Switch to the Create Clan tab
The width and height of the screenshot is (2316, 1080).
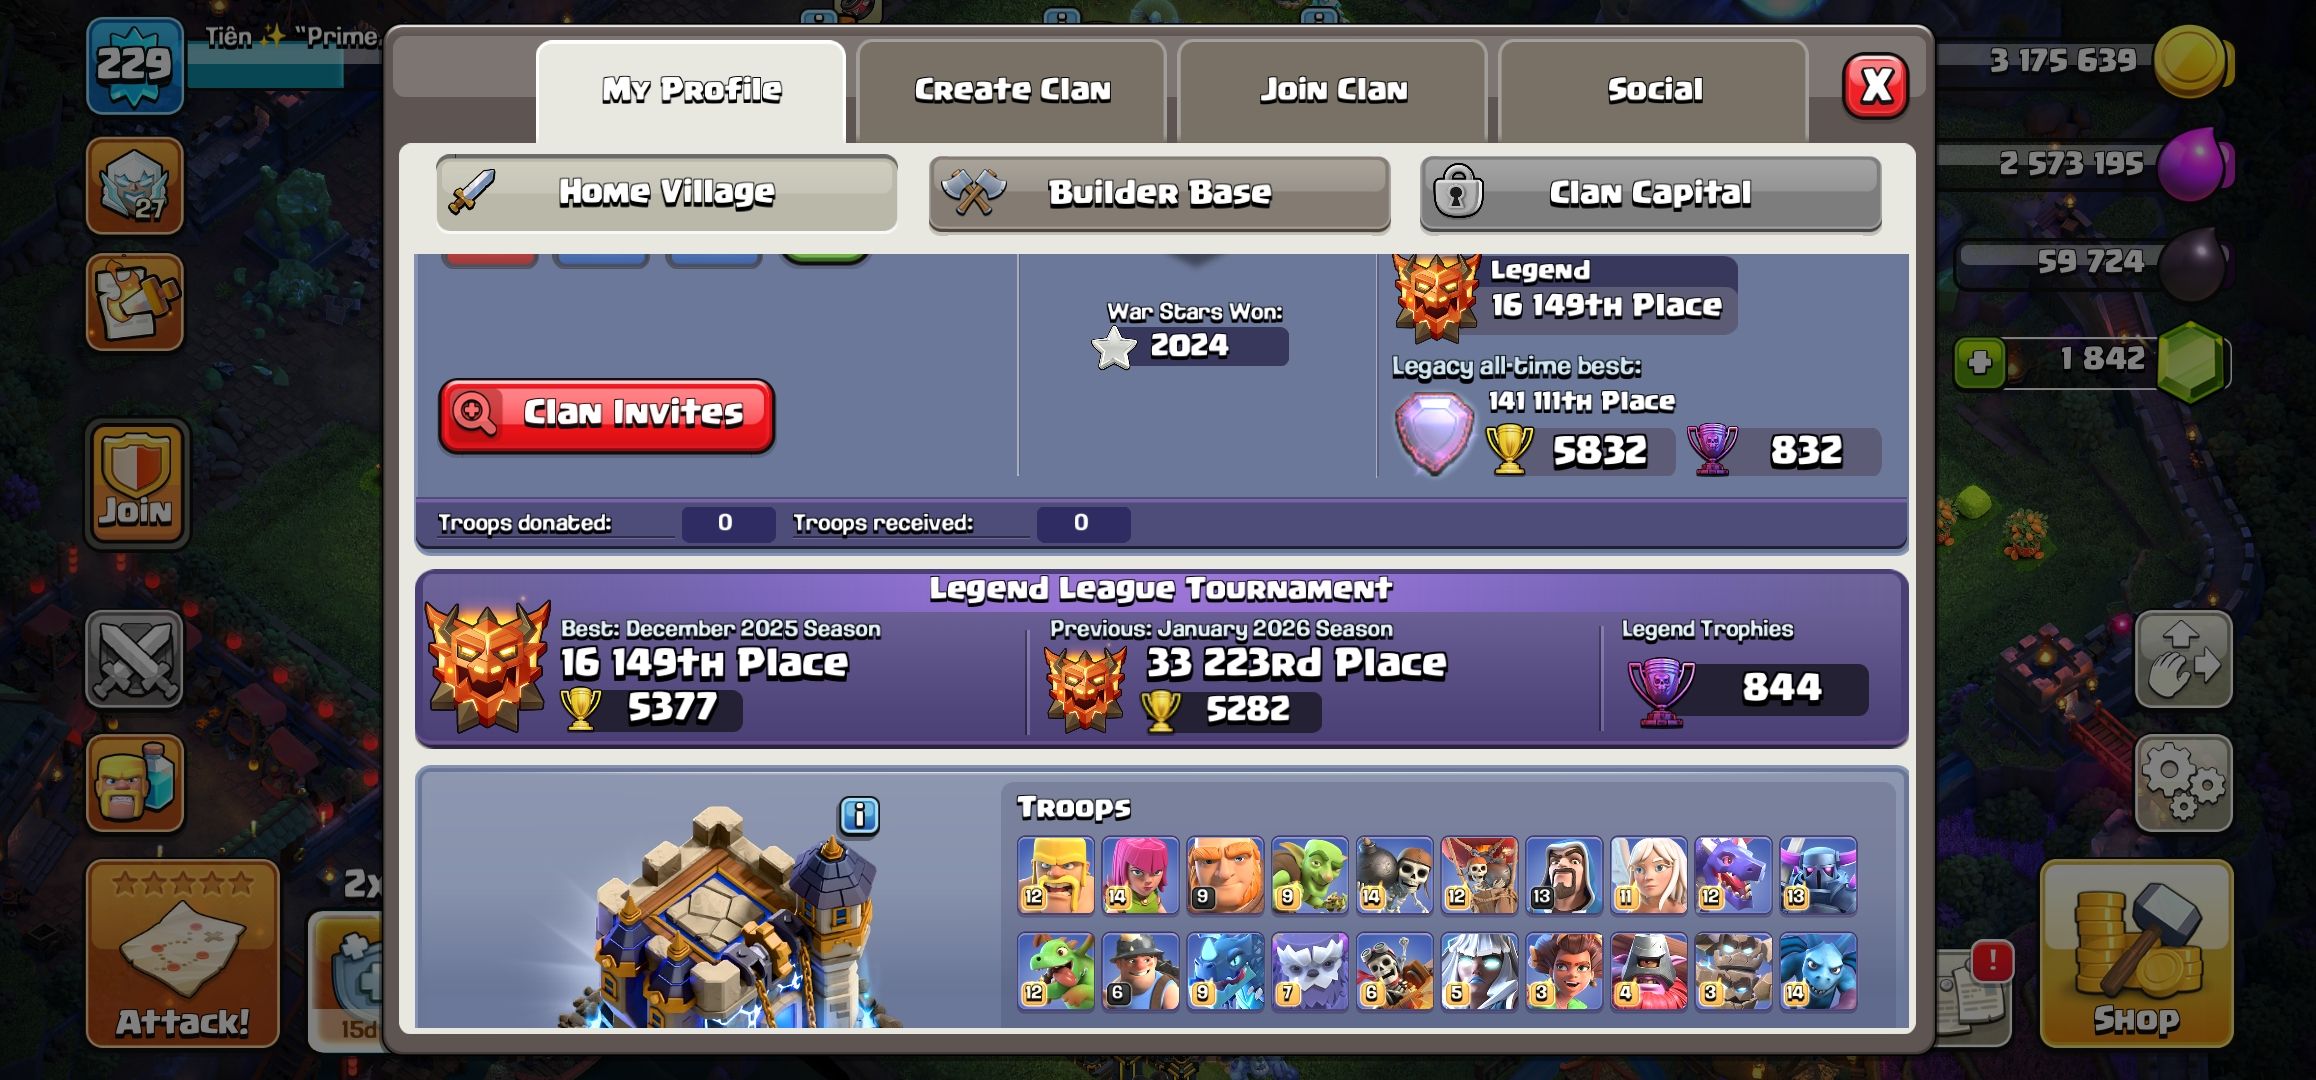[x=1012, y=90]
